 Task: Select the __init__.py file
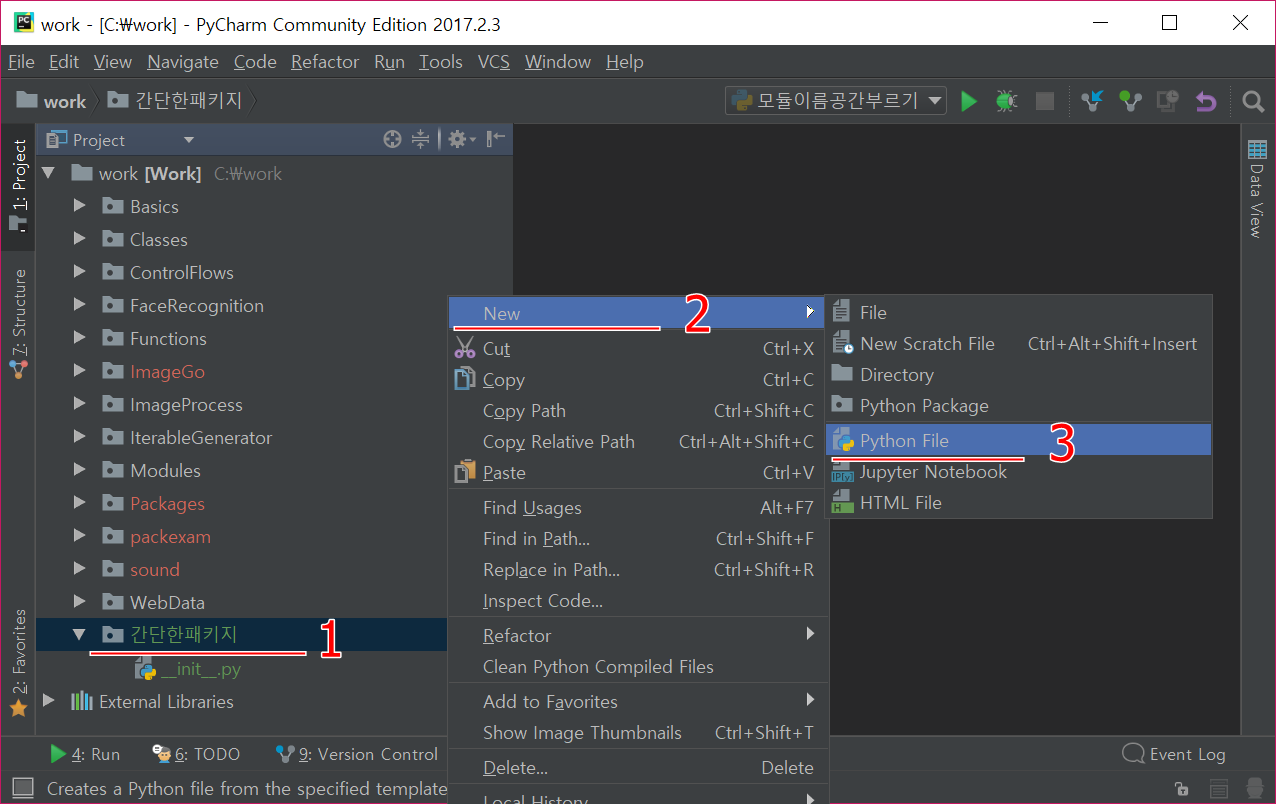click(x=200, y=669)
